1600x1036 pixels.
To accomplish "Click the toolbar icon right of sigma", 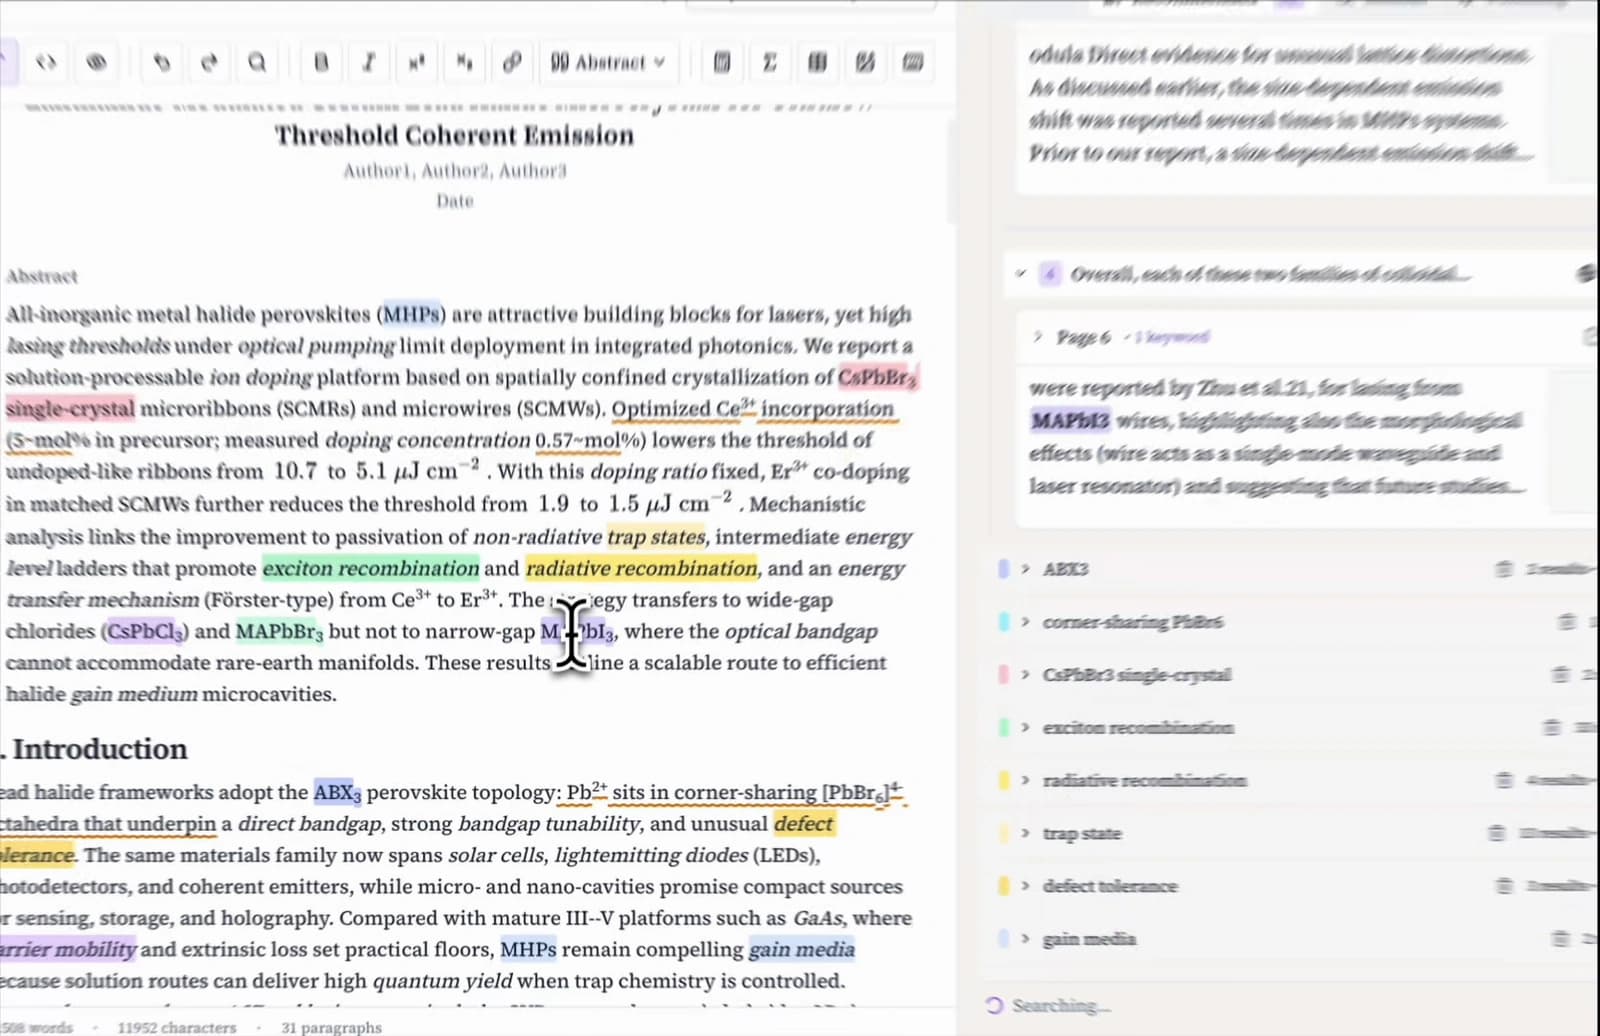I will point(817,62).
